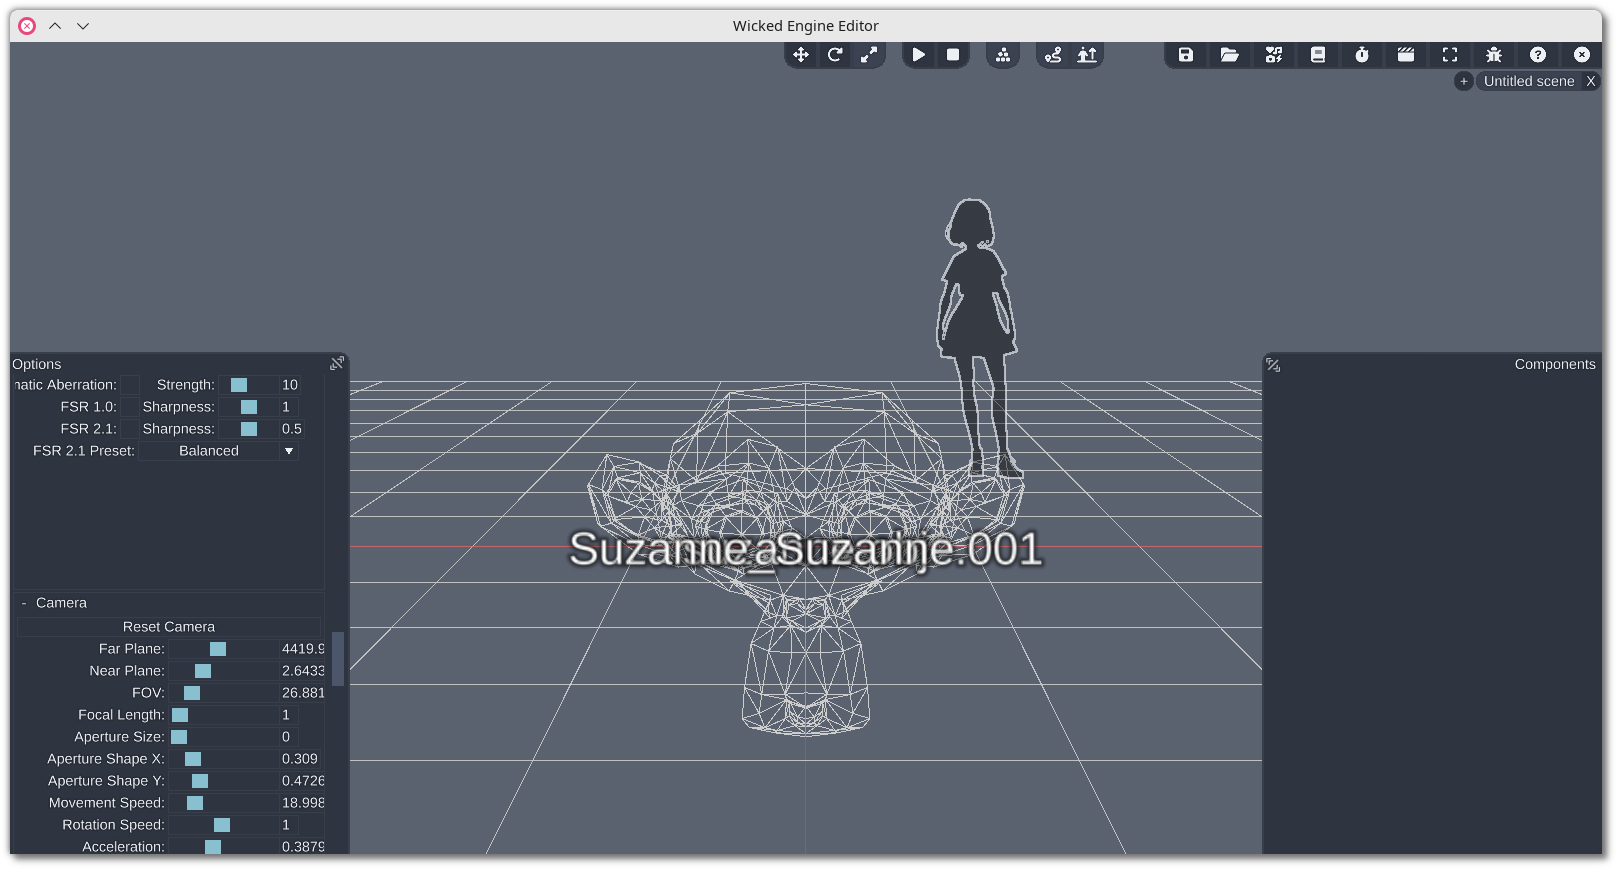Click the FSR 1.0 Sharpness value 1
The width and height of the screenshot is (1618, 870).
point(290,407)
